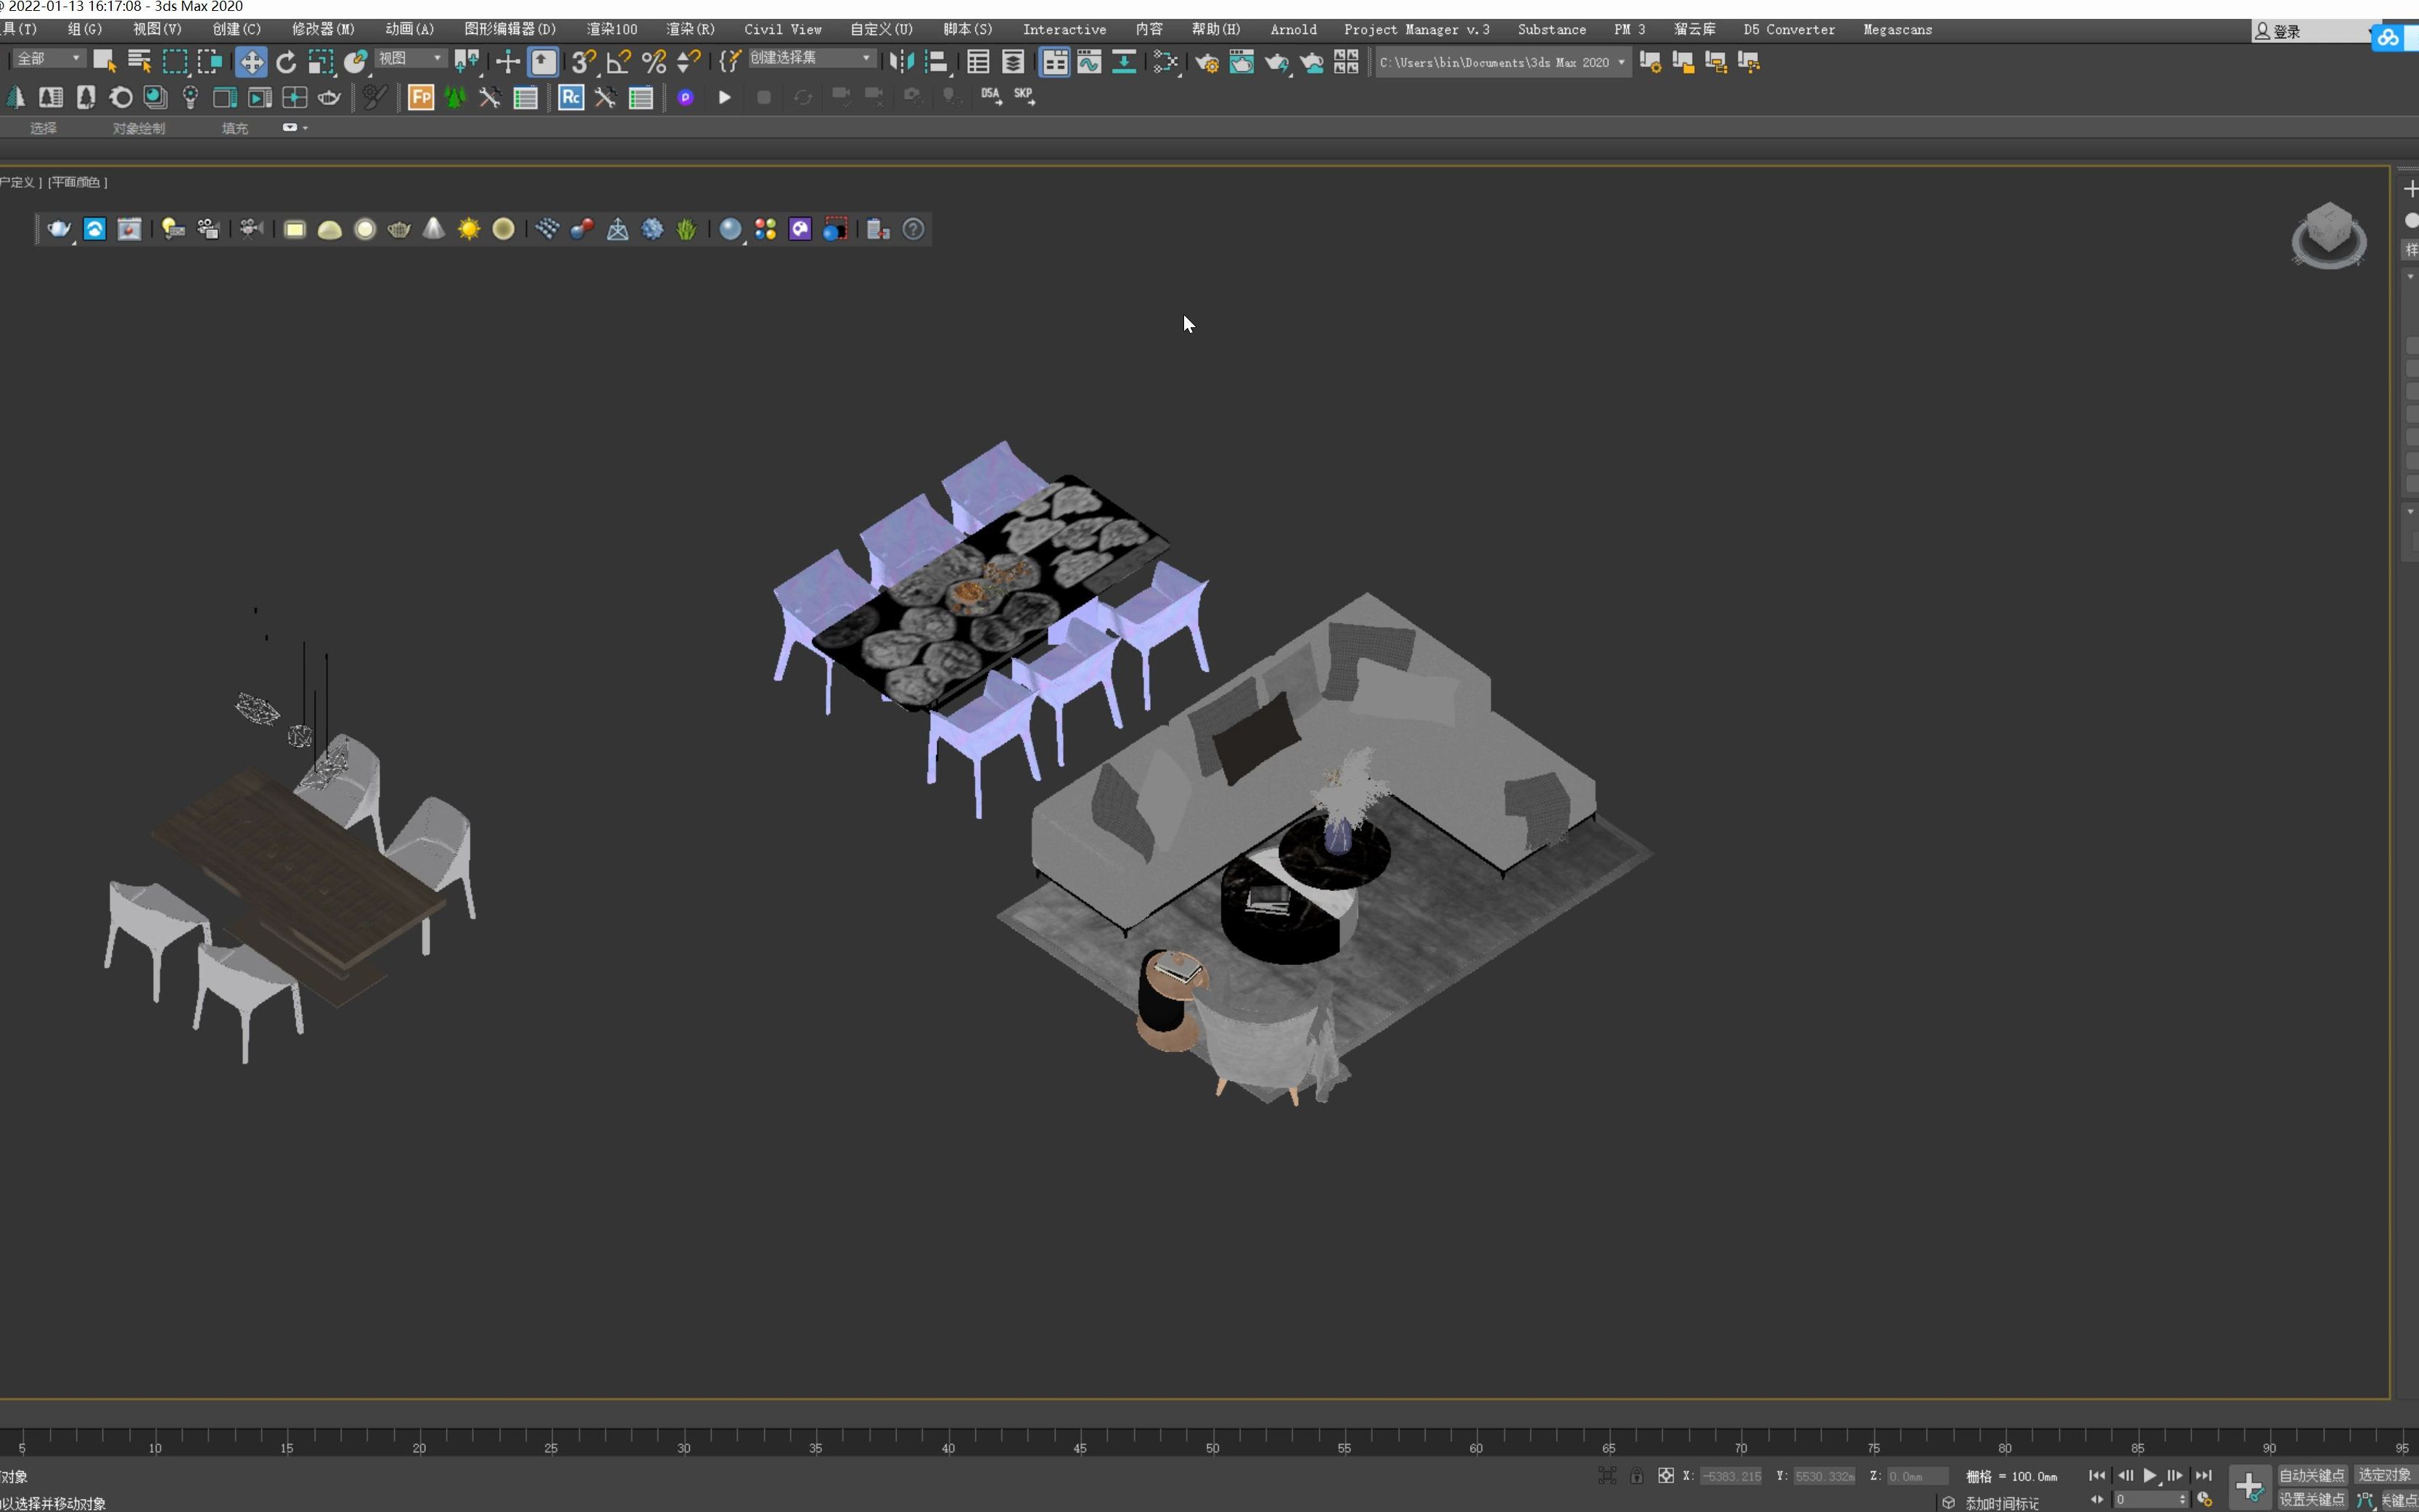The image size is (2419, 1512).
Task: Open the 修改器(M) menu
Action: click(x=323, y=29)
